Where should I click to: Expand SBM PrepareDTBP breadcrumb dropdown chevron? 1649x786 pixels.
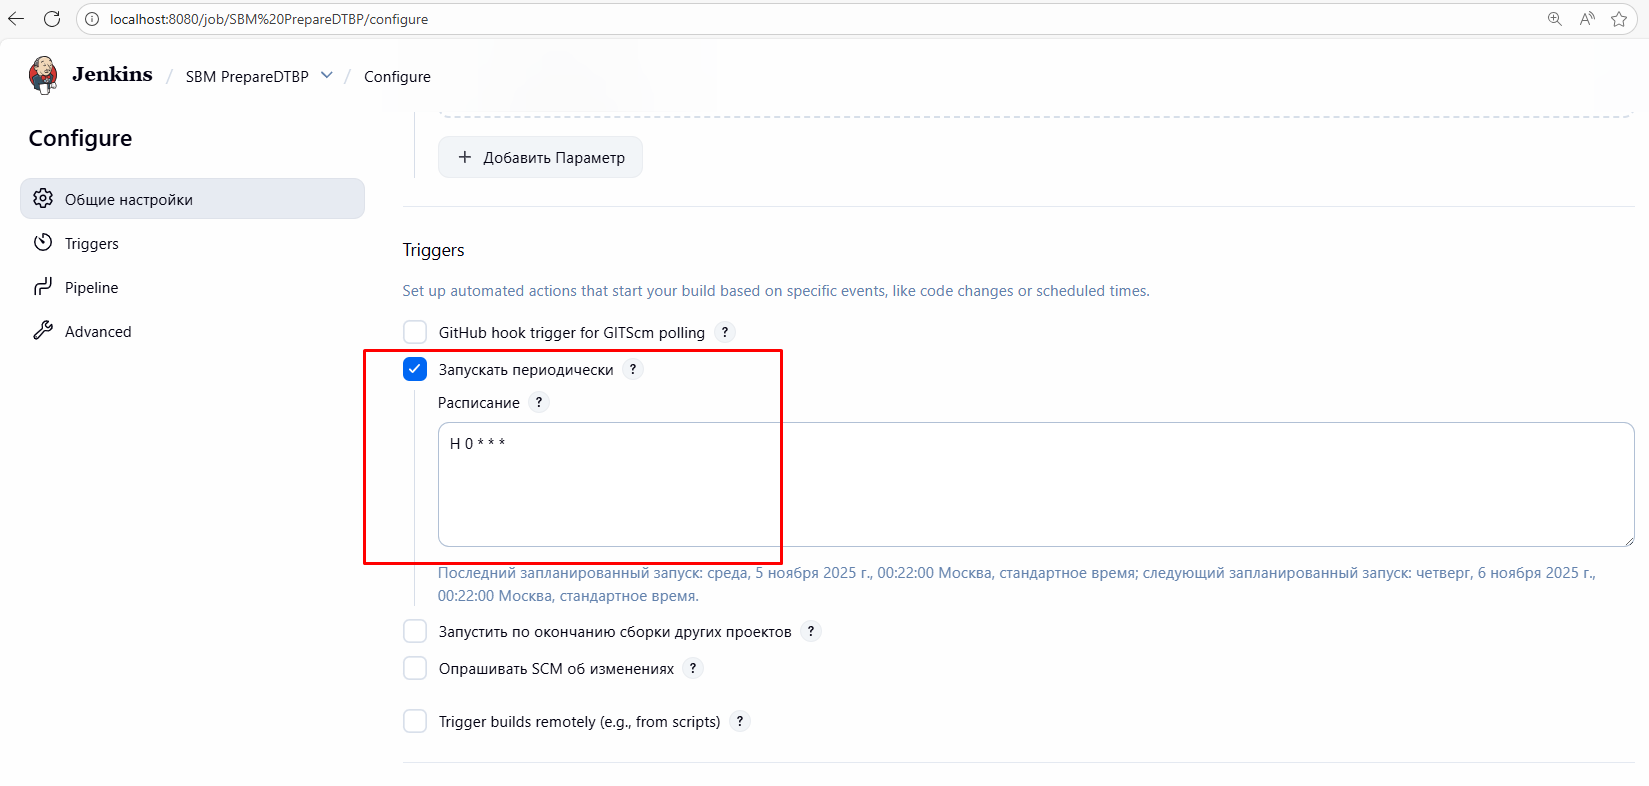click(327, 76)
